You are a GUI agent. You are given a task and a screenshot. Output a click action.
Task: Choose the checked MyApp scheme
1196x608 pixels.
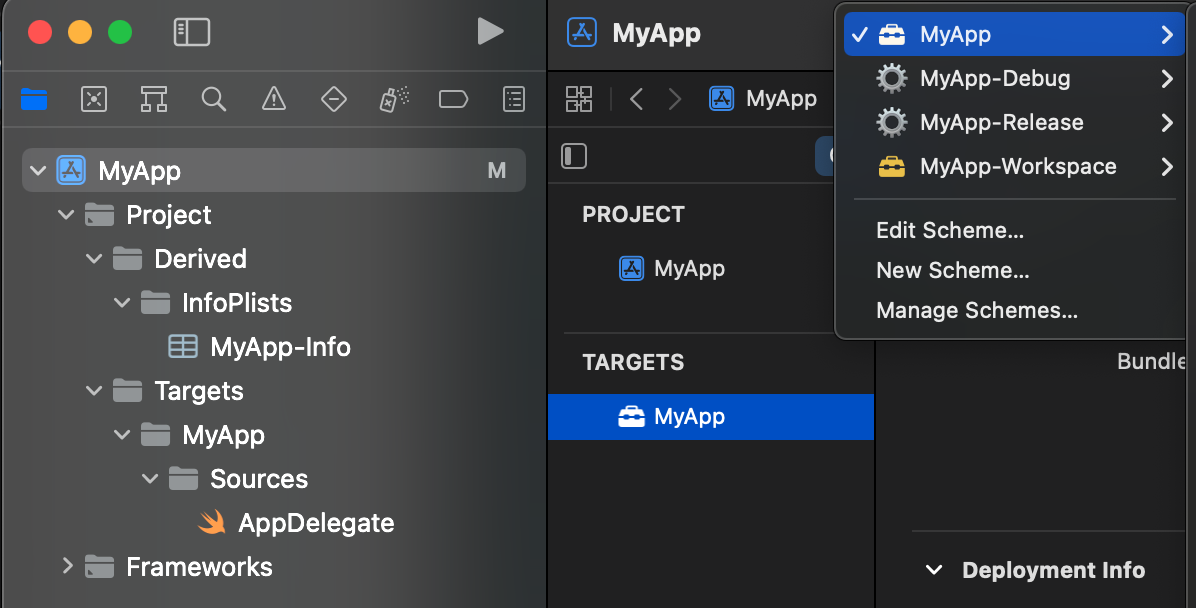(1014, 34)
